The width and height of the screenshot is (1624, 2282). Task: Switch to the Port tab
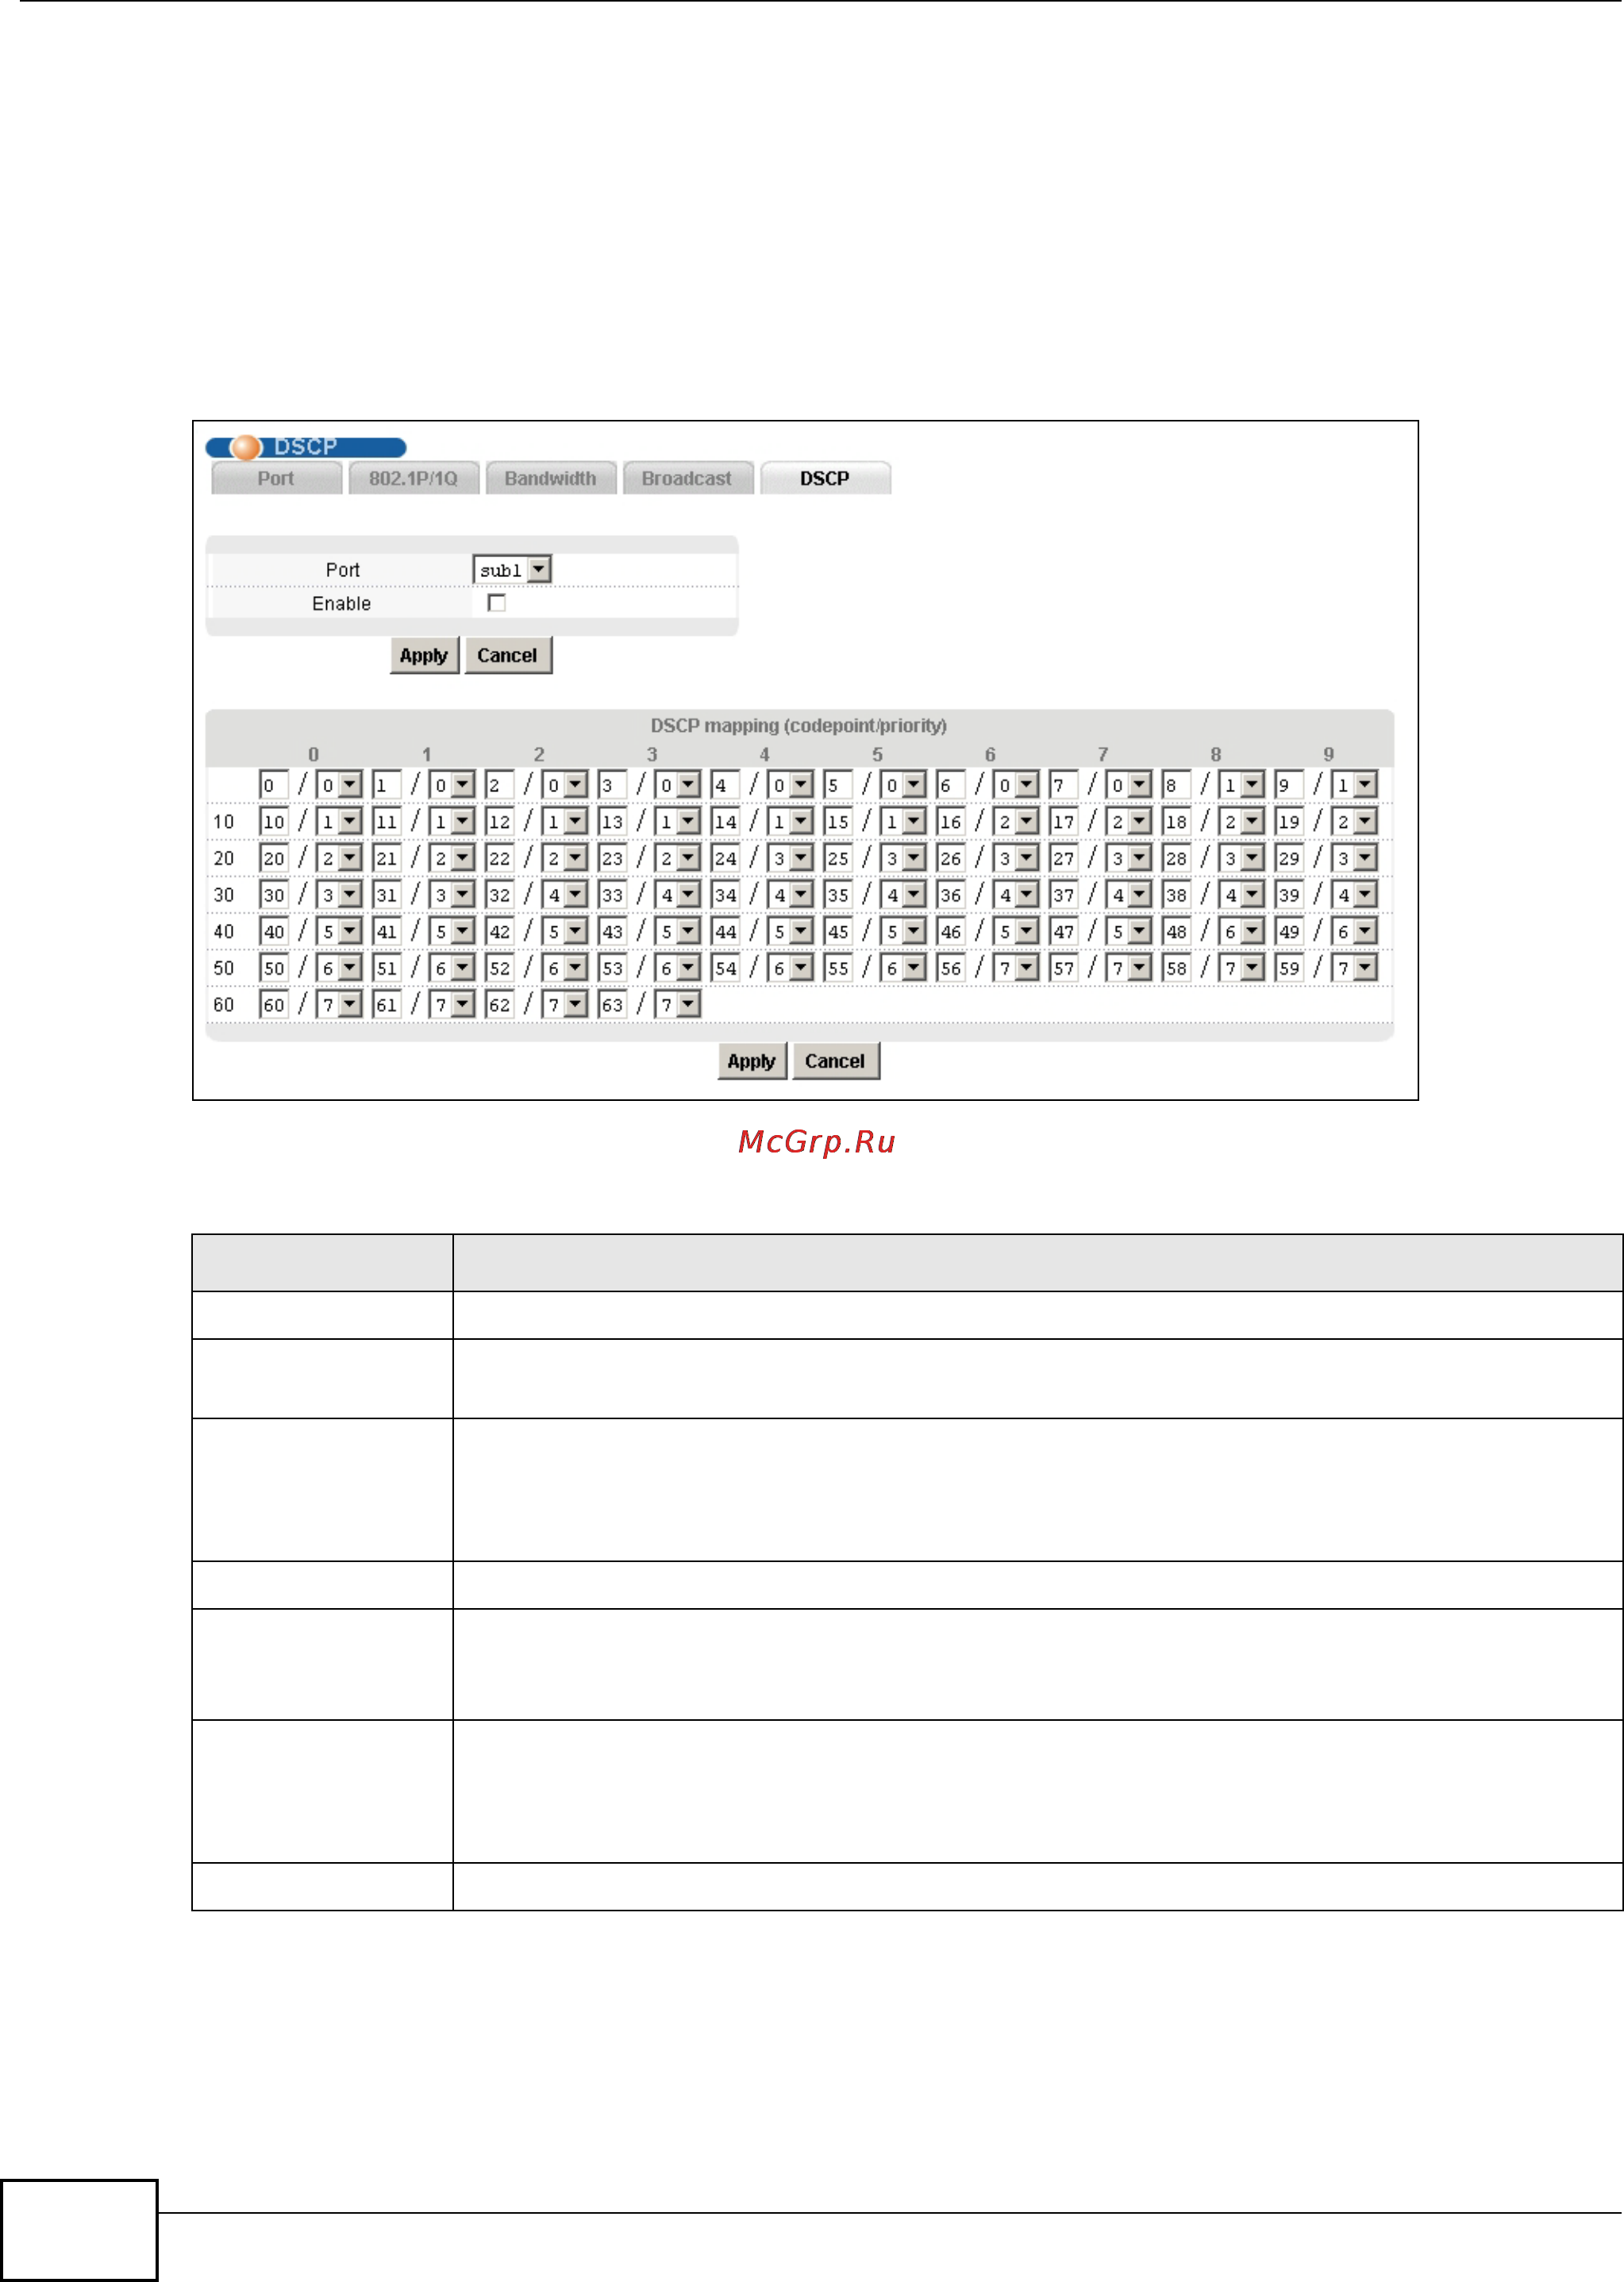[276, 478]
